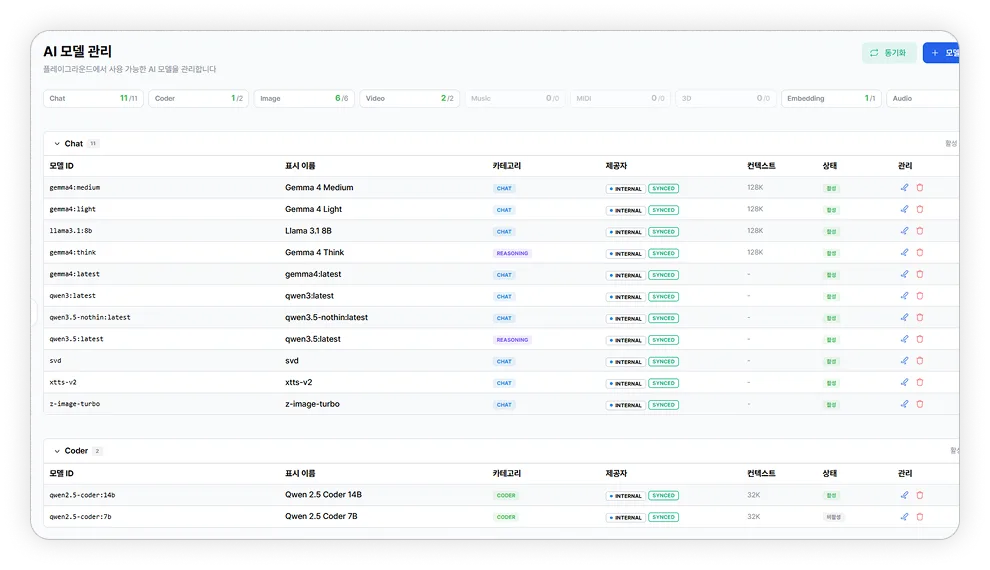
Task: Delete the z-image-turbo model
Action: tap(920, 404)
